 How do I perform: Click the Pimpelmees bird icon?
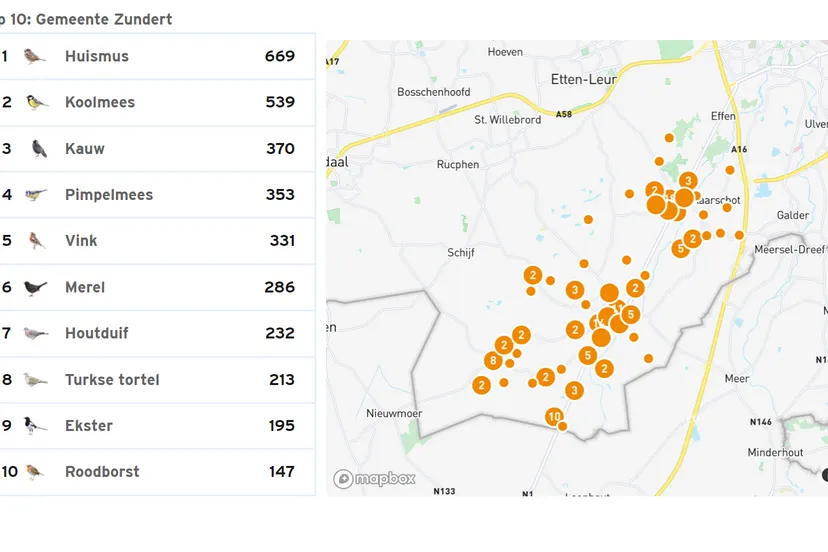35,195
